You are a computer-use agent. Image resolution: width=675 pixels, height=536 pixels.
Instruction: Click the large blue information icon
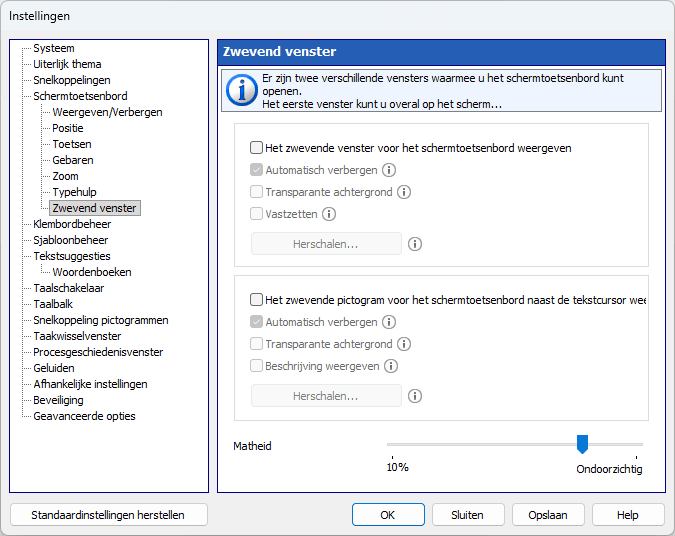click(x=242, y=90)
